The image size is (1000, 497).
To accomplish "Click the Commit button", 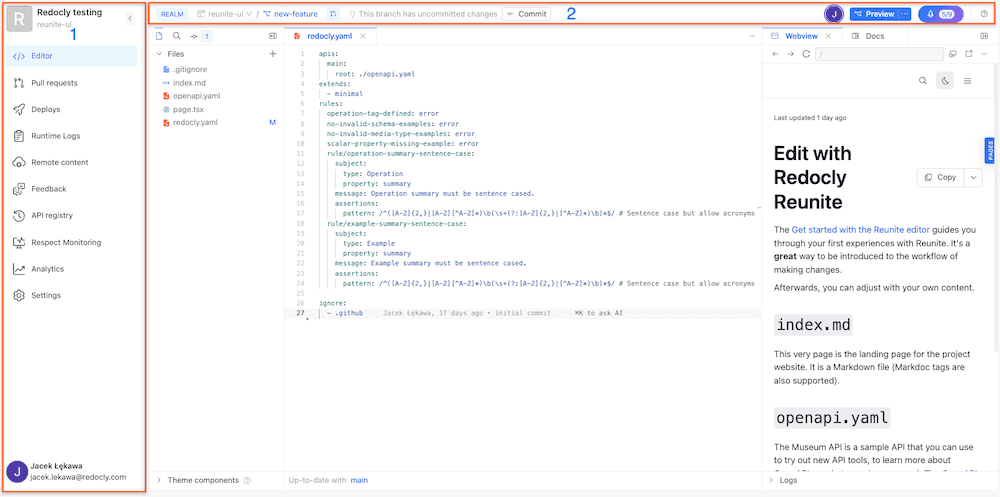I will [526, 14].
